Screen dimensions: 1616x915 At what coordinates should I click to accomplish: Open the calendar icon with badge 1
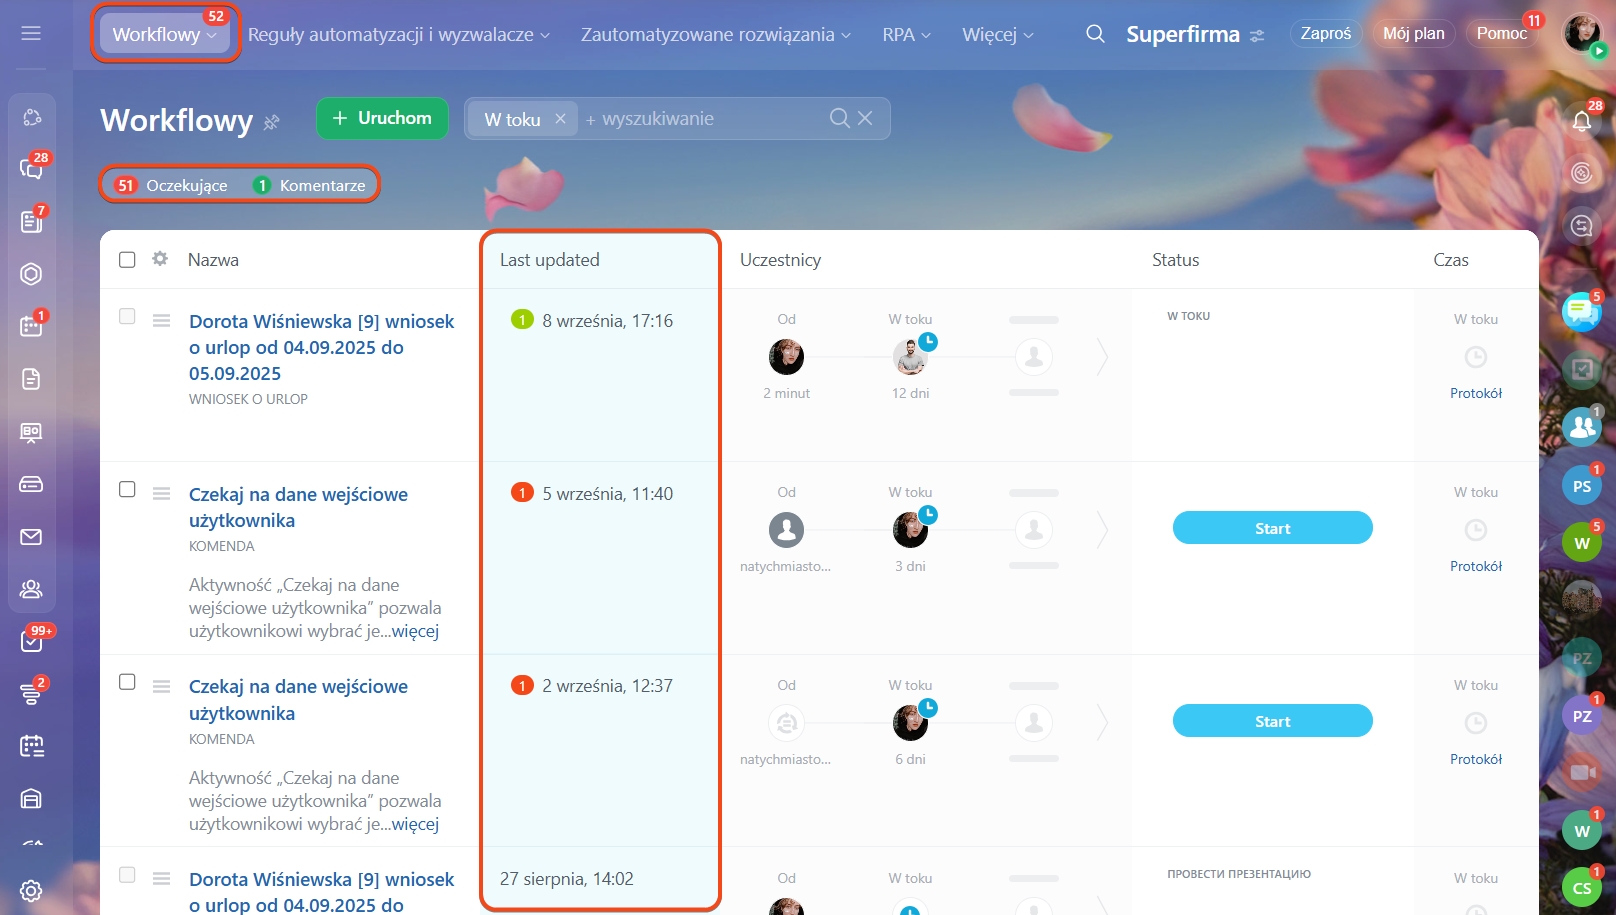point(31,326)
